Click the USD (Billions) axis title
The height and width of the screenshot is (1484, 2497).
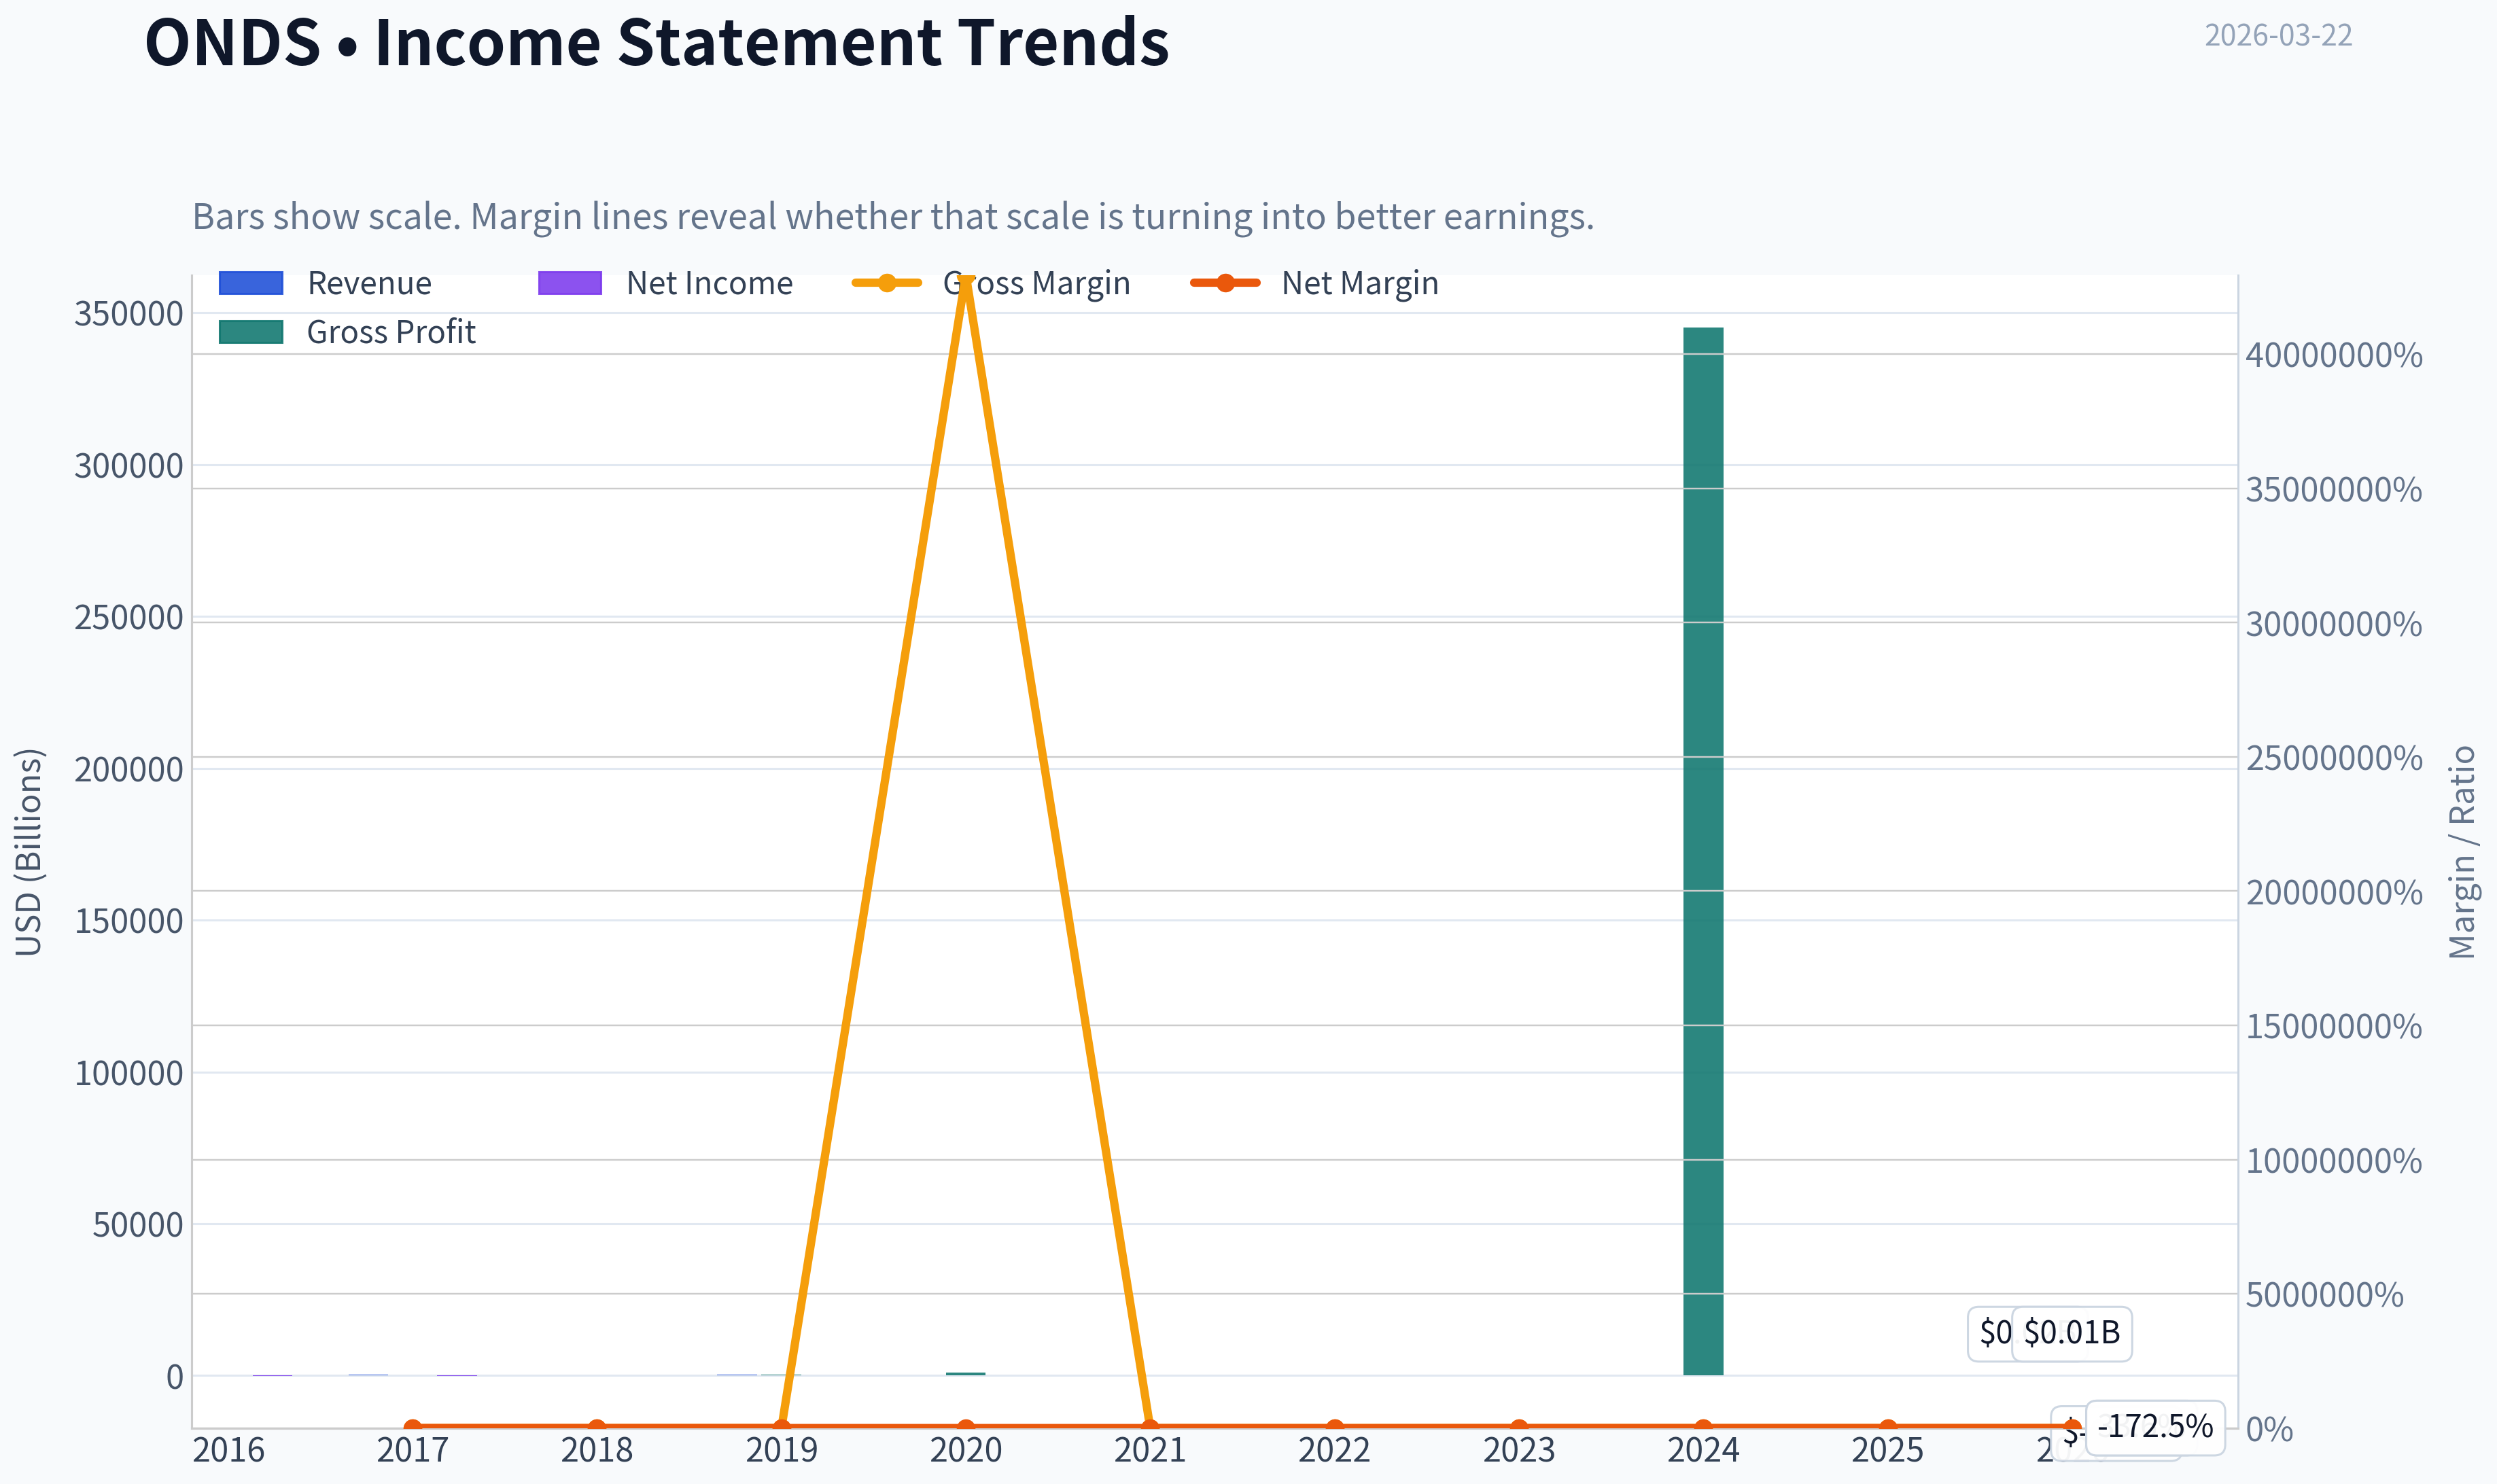point(29,852)
